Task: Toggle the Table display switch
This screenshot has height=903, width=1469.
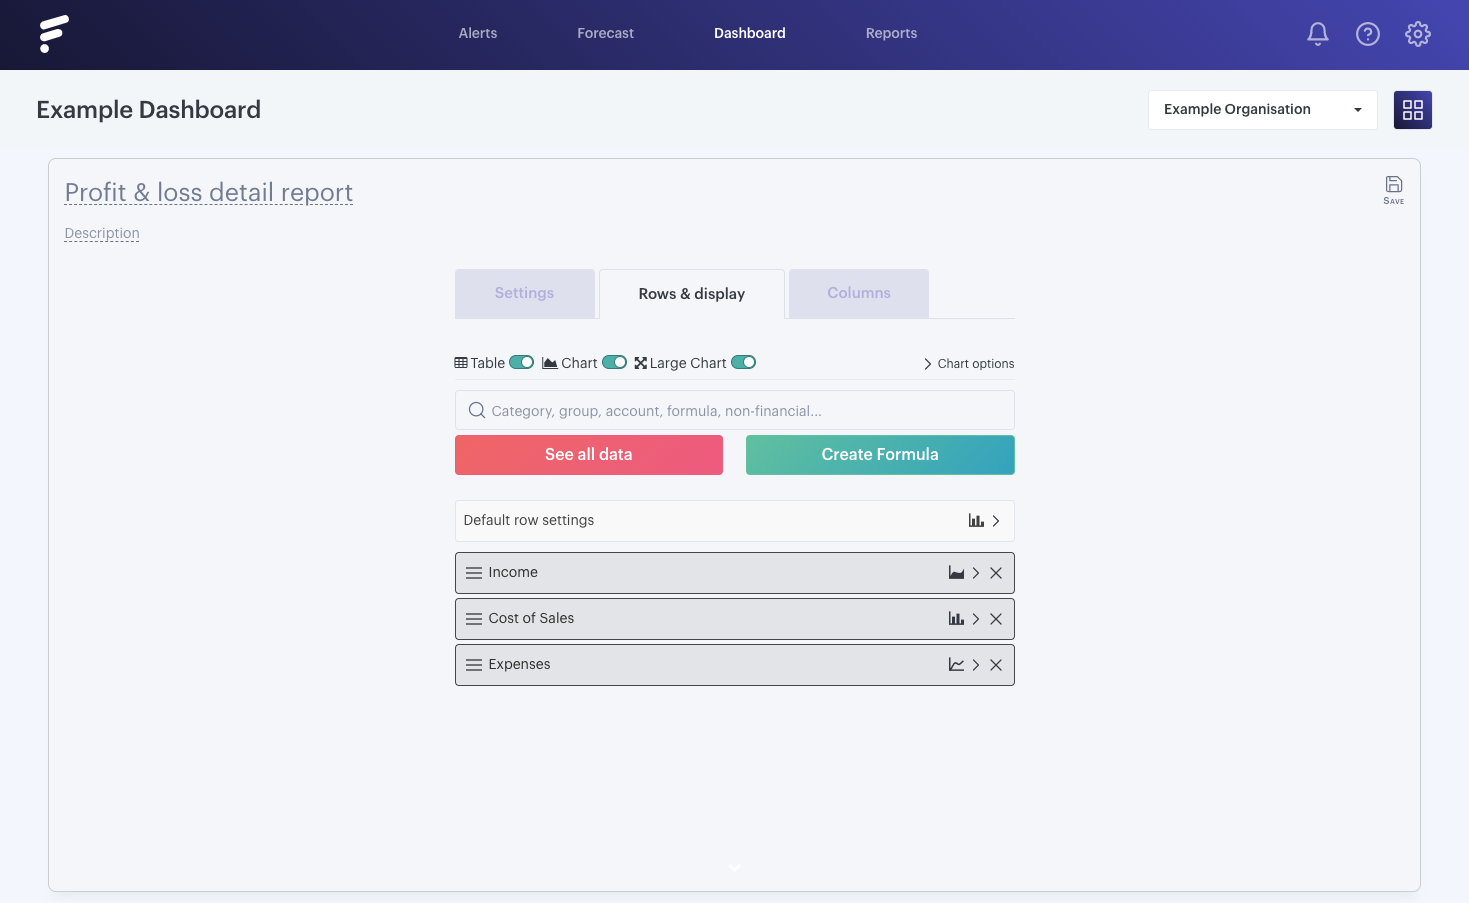Action: pos(522,362)
